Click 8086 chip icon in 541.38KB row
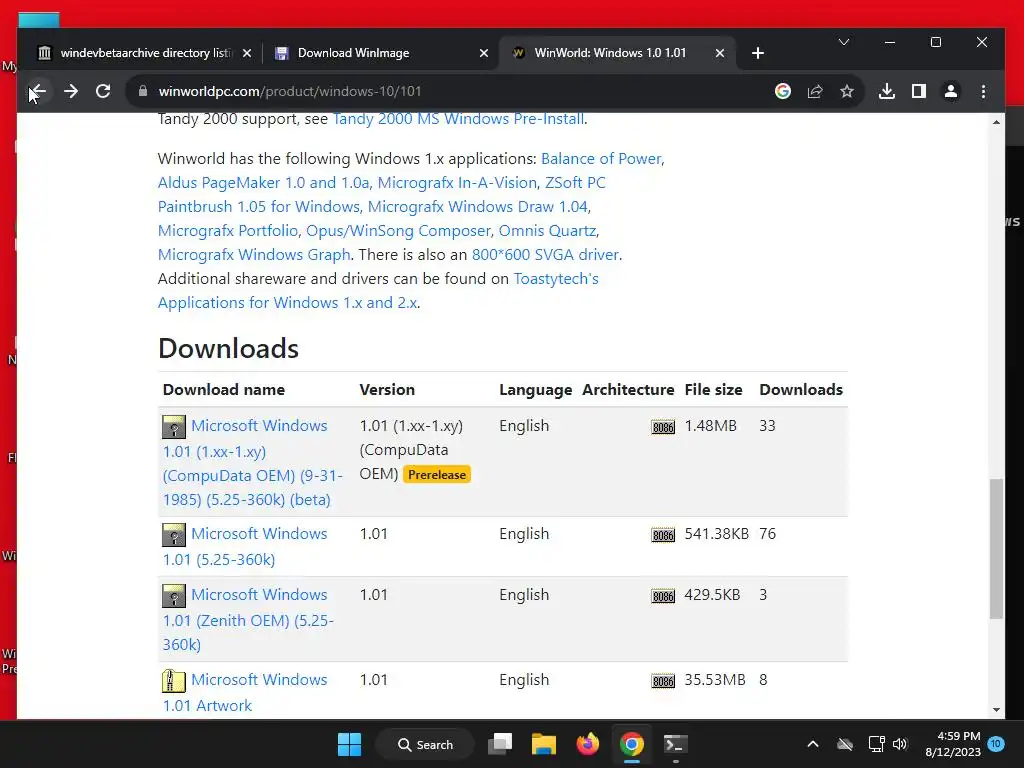 [x=663, y=535]
